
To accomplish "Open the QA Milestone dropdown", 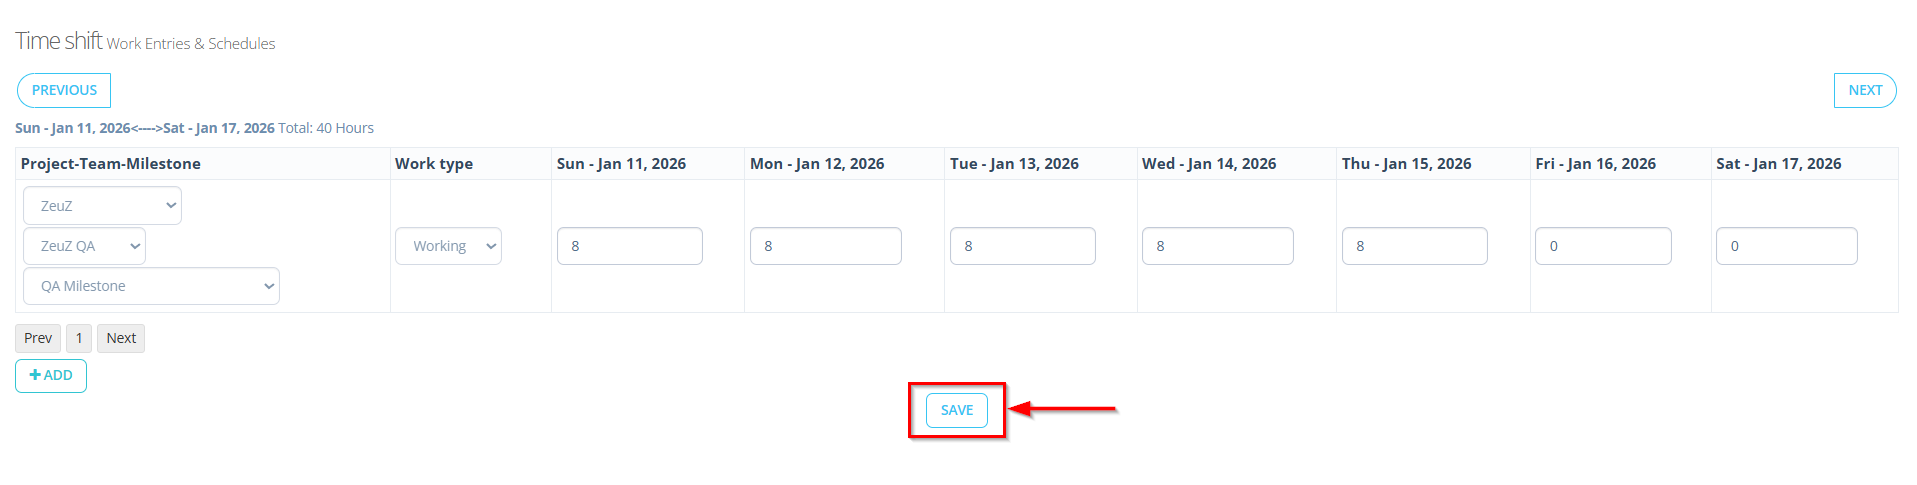I will (x=151, y=286).
